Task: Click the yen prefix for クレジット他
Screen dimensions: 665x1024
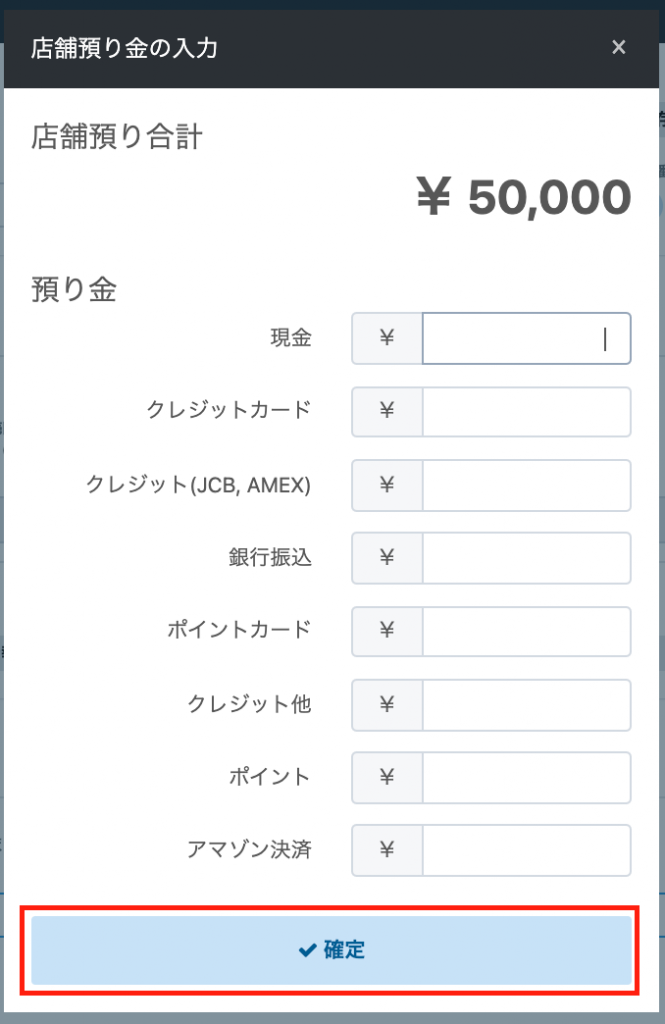Action: click(x=387, y=704)
